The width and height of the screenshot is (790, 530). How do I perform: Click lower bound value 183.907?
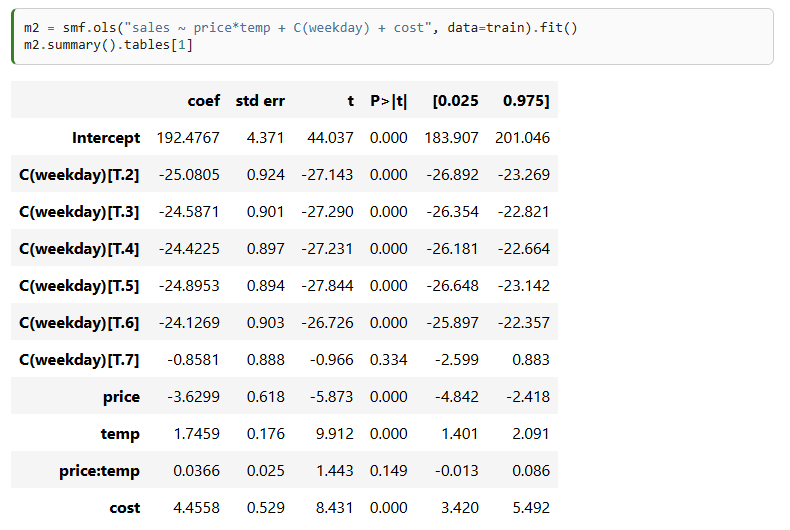451,138
